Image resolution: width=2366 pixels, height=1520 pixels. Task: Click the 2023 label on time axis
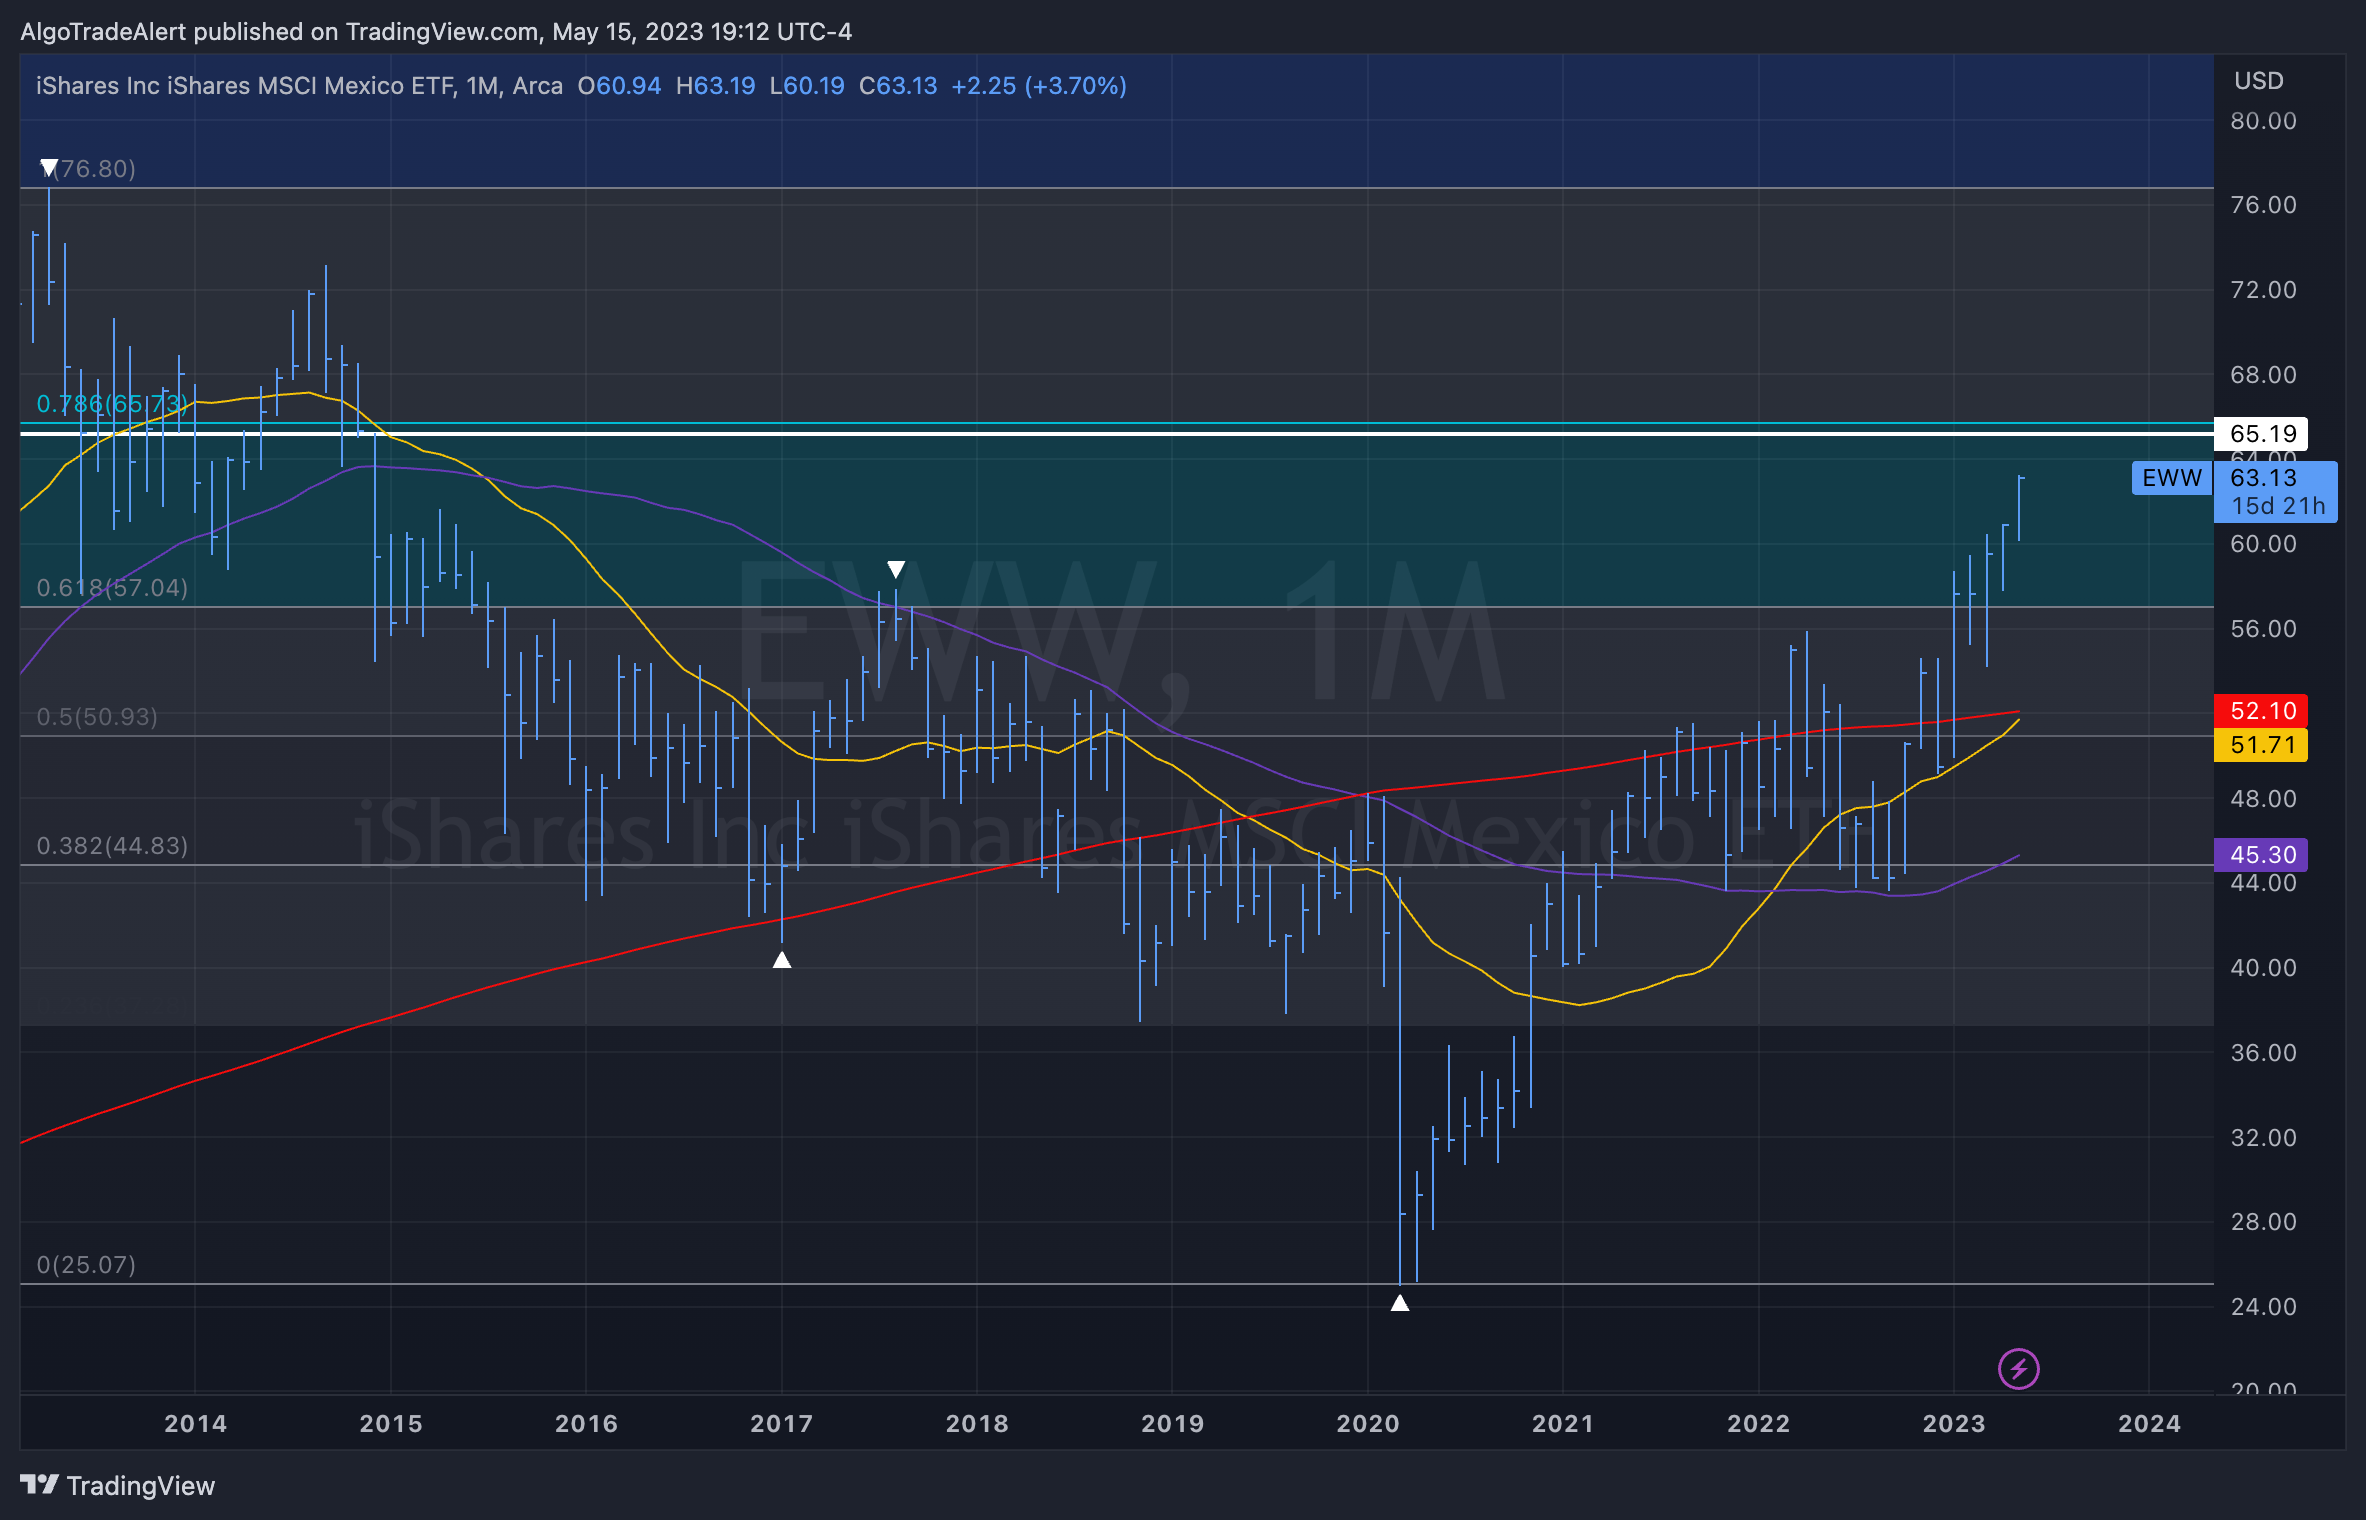click(x=1954, y=1423)
